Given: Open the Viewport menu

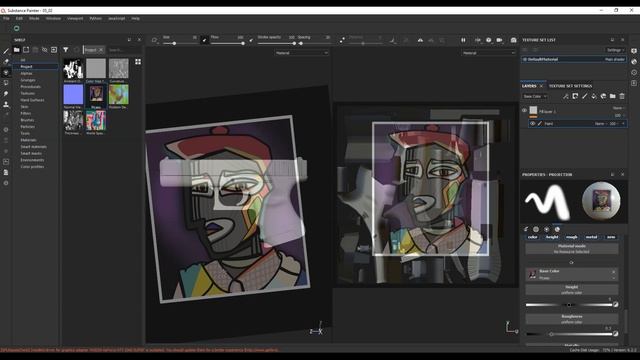Looking at the screenshot, I should [x=75, y=18].
